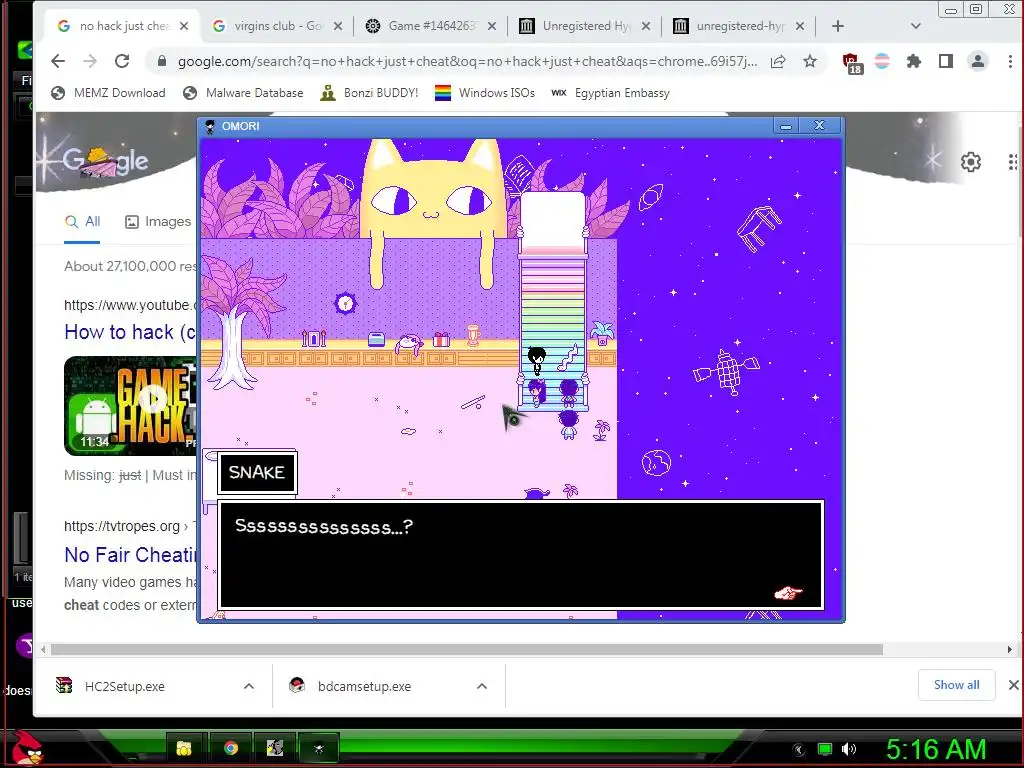Click the share icon in address bar

(778, 61)
